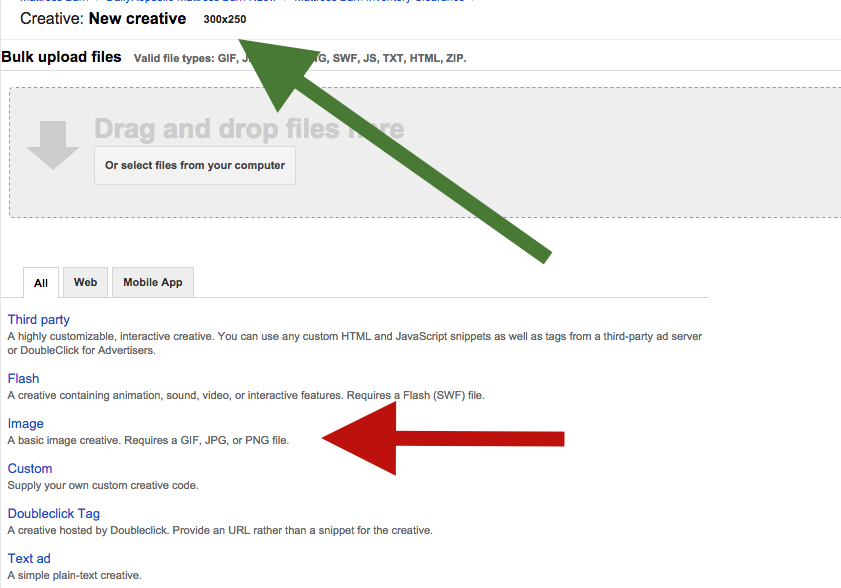Select the Doubleclick Tag creative link
Screen dimensions: 841x588
pos(54,514)
